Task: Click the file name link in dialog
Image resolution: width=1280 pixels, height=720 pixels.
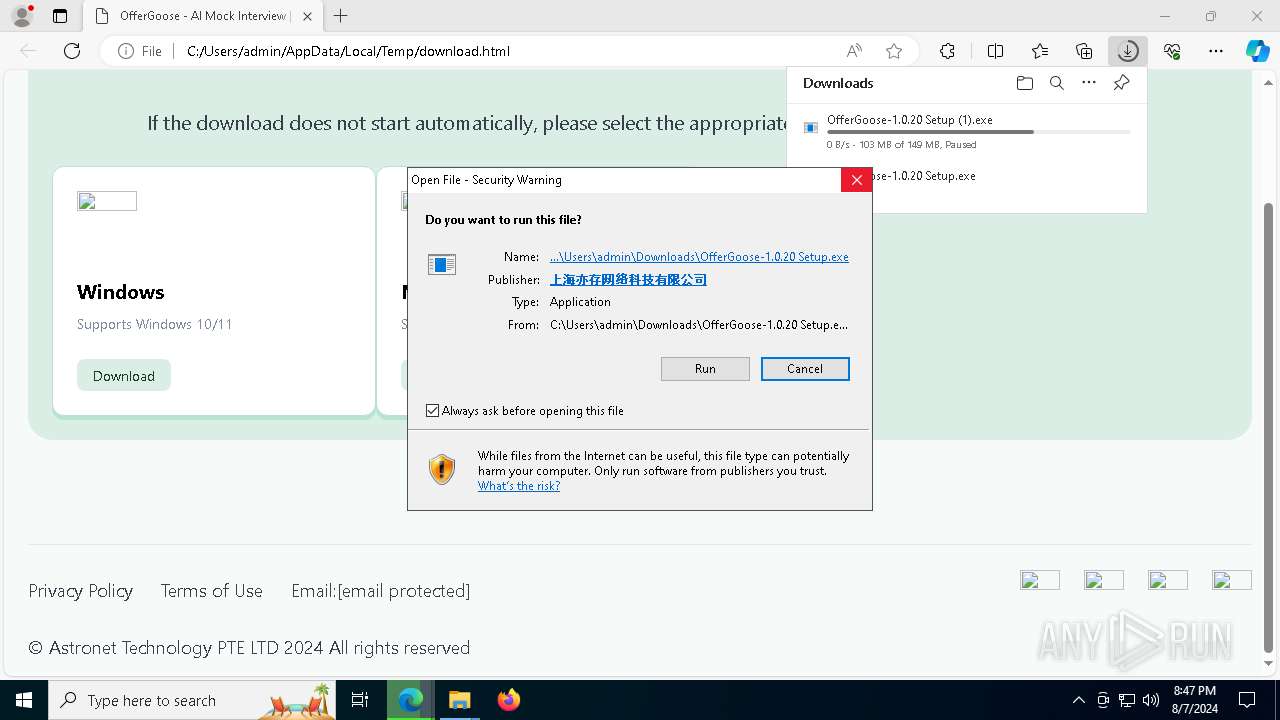Action: point(699,257)
